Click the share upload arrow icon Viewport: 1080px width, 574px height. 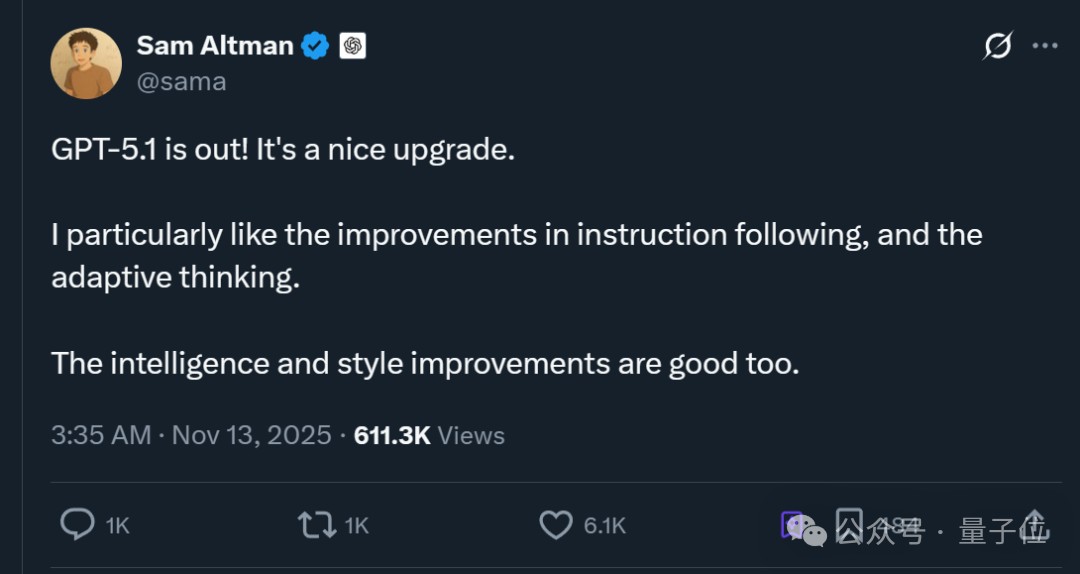click(1034, 524)
